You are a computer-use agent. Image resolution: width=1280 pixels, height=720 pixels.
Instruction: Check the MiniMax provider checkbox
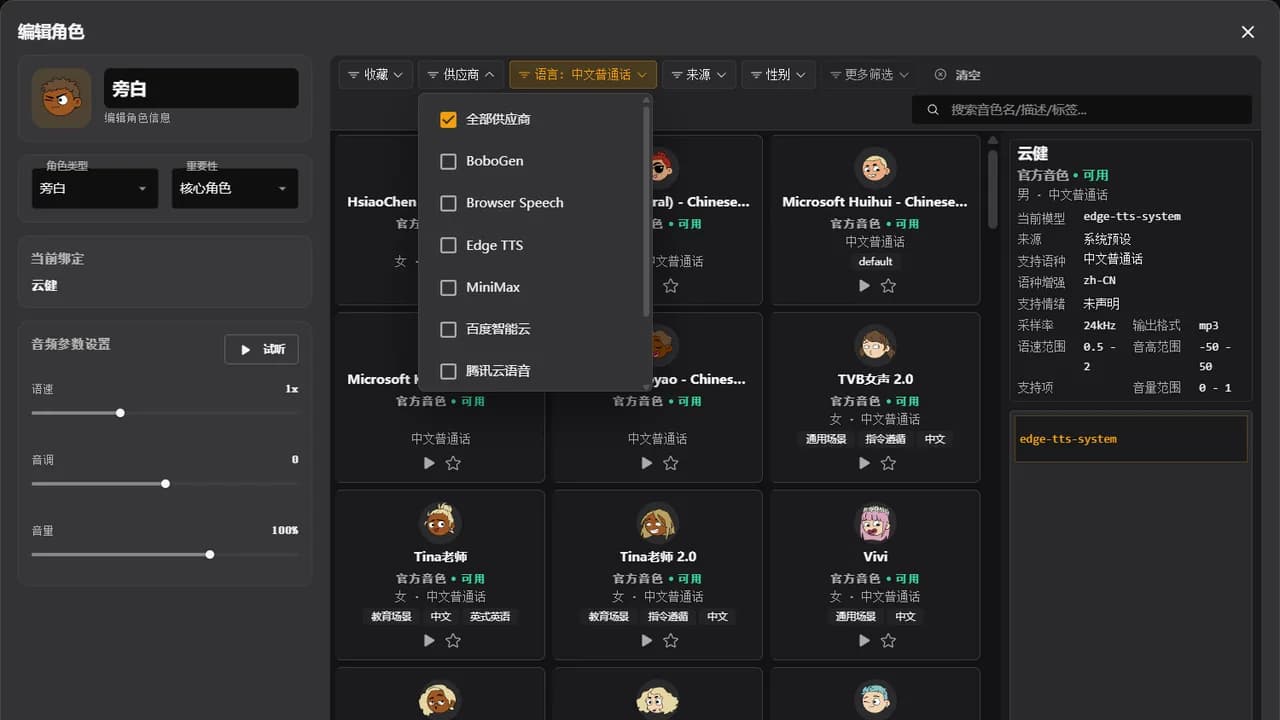(448, 287)
